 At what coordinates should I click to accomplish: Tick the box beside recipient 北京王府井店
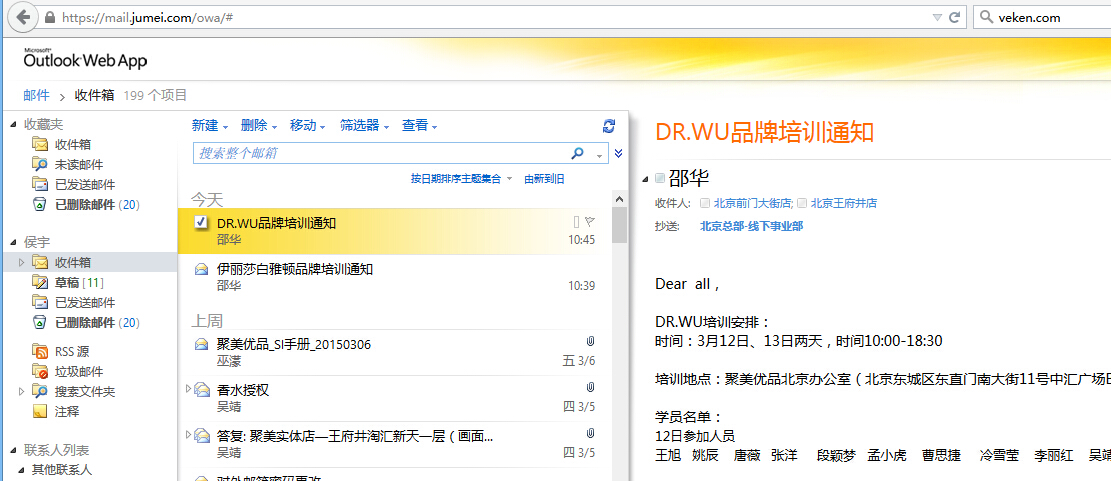(x=801, y=203)
